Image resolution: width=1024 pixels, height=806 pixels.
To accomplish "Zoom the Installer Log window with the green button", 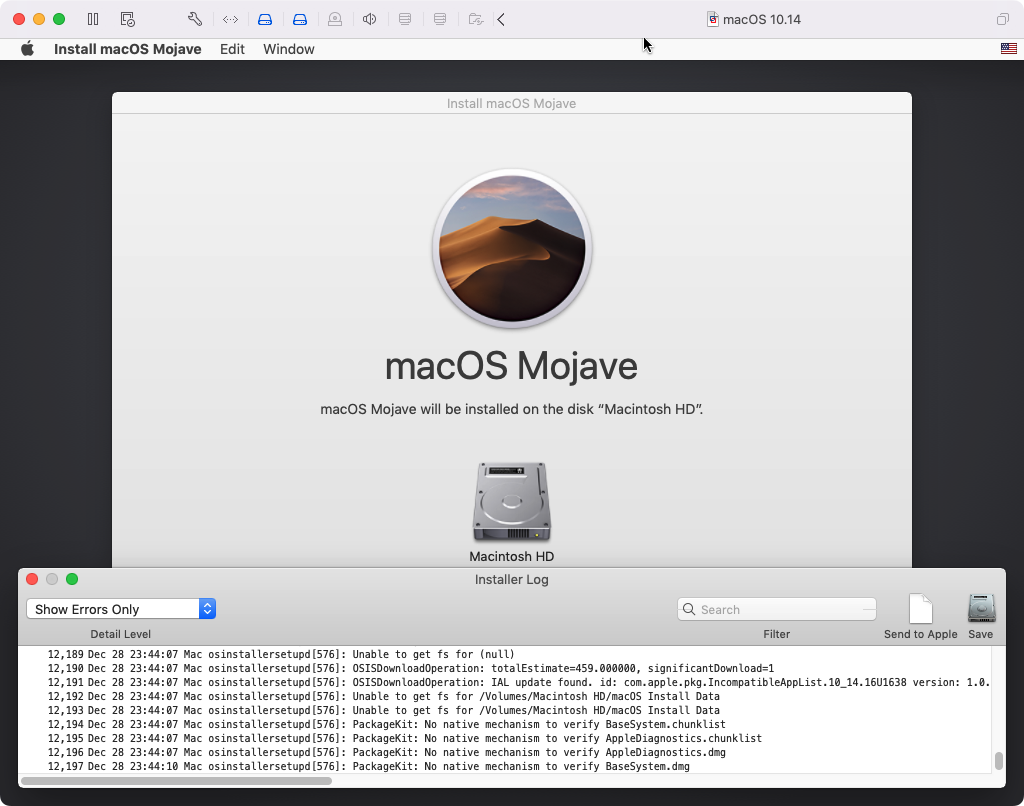I will pos(72,579).
